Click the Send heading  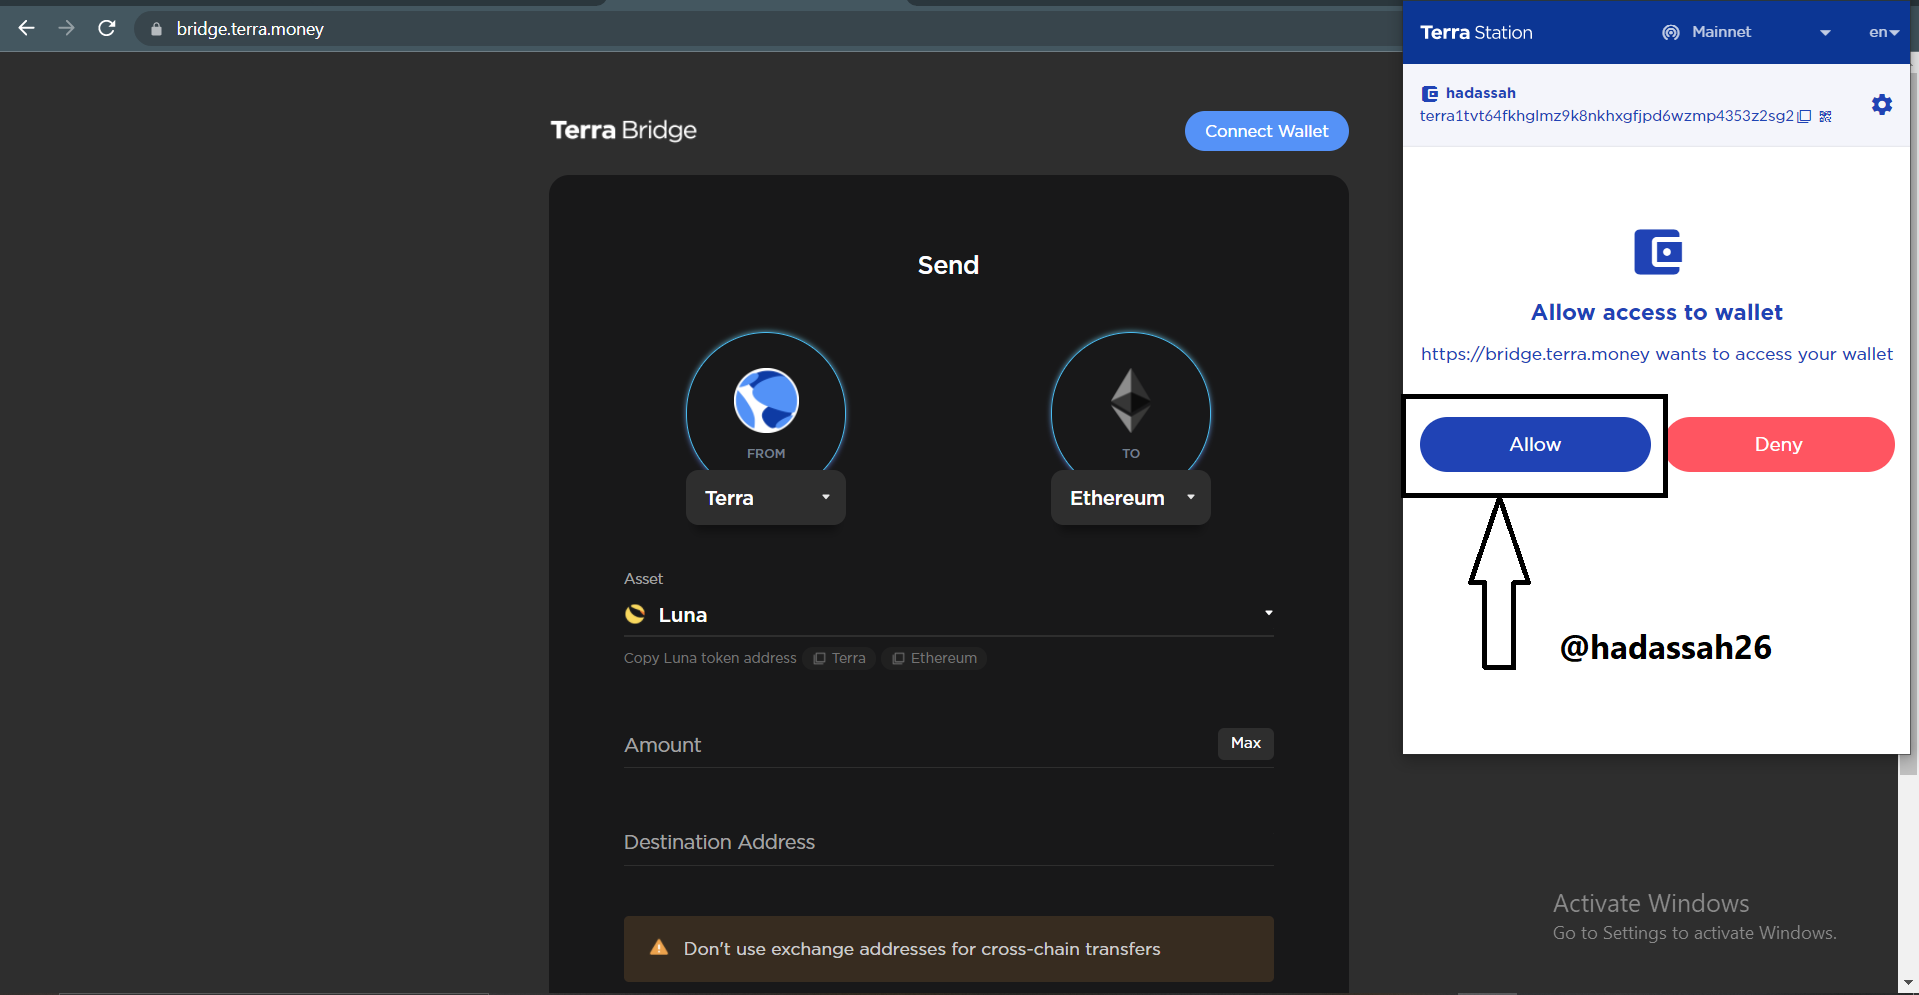pyautogui.click(x=948, y=265)
